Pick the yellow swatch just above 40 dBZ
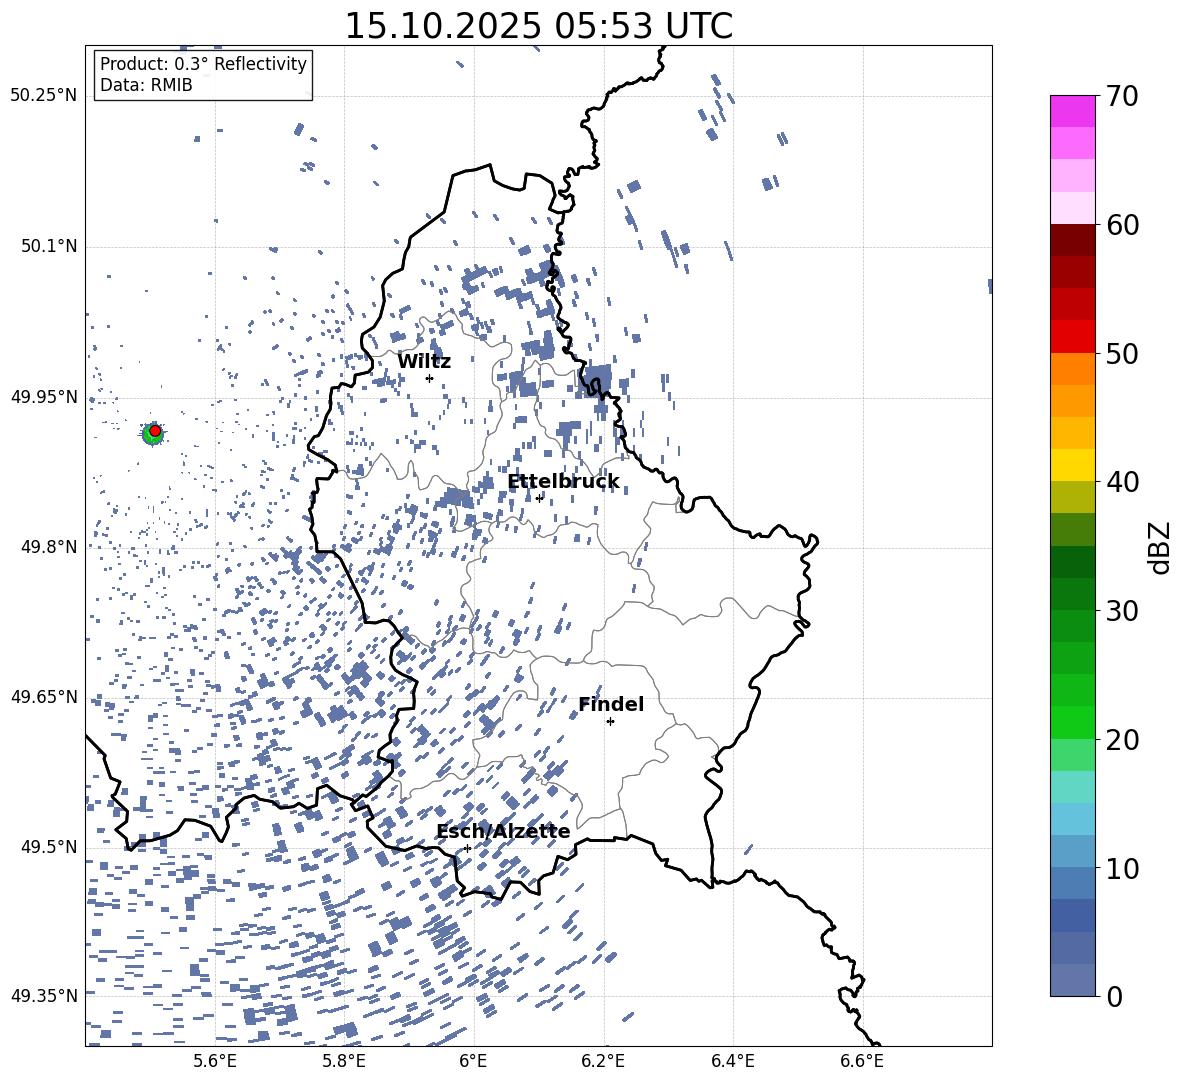This screenshot has width=1184, height=1081. click(1072, 465)
